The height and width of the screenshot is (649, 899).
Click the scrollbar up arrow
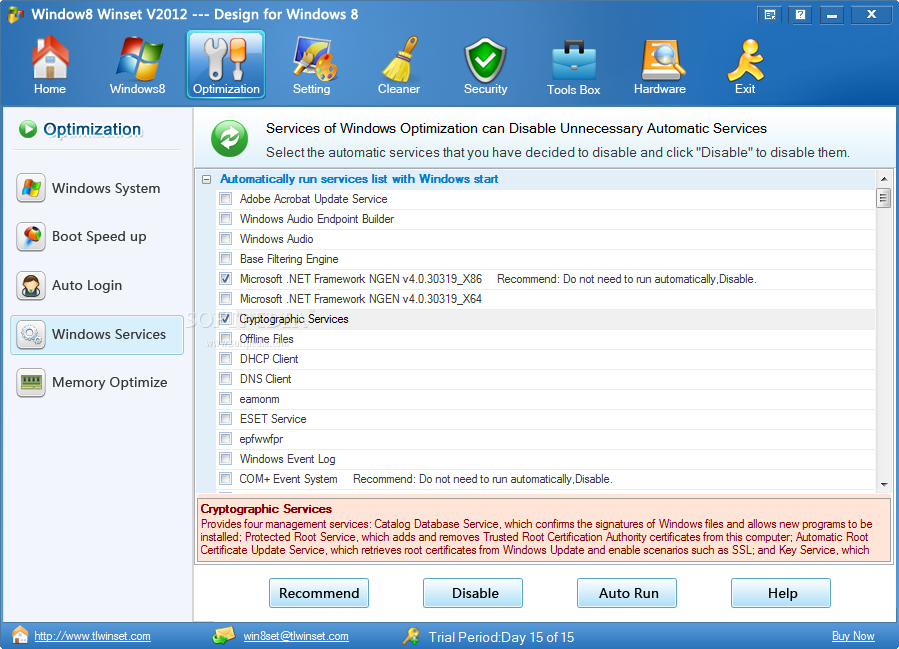(x=884, y=179)
